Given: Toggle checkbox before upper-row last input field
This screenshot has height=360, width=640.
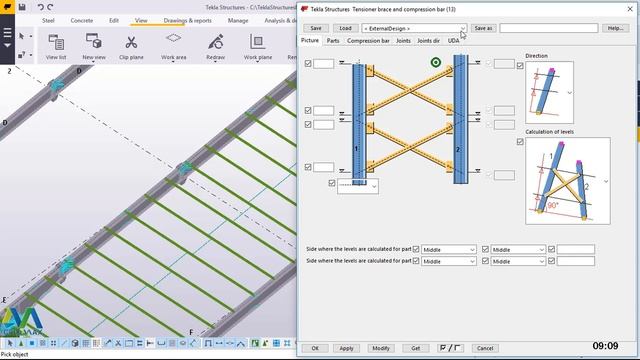Looking at the screenshot, I should (551, 249).
